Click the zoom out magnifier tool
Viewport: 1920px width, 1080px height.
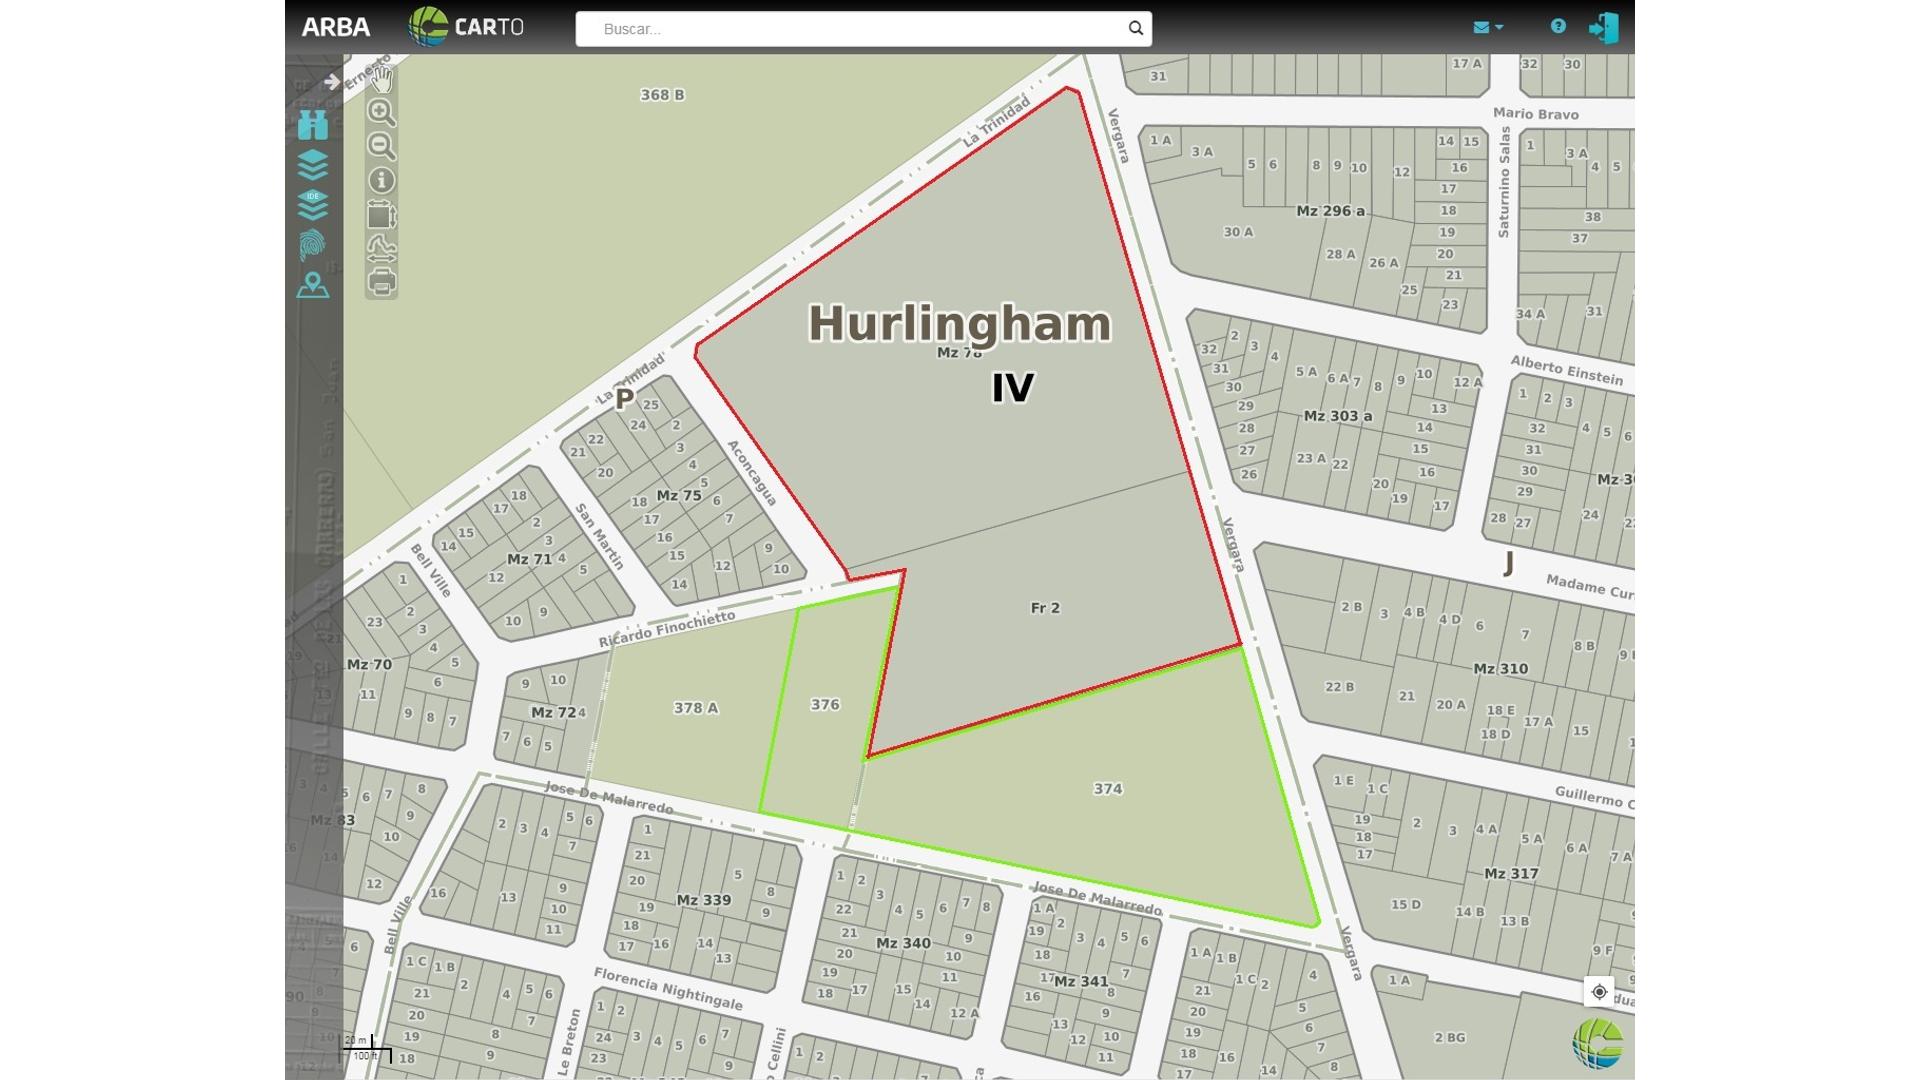[381, 146]
